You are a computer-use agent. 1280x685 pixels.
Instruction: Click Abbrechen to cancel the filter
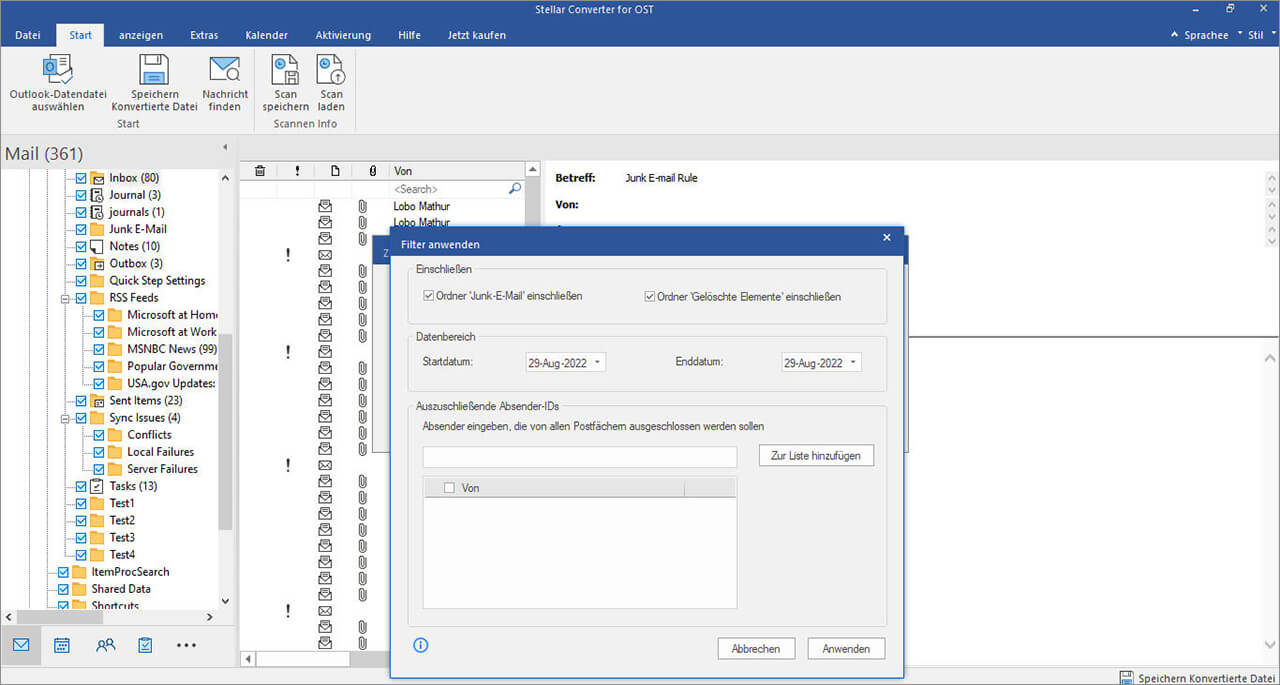tap(756, 649)
